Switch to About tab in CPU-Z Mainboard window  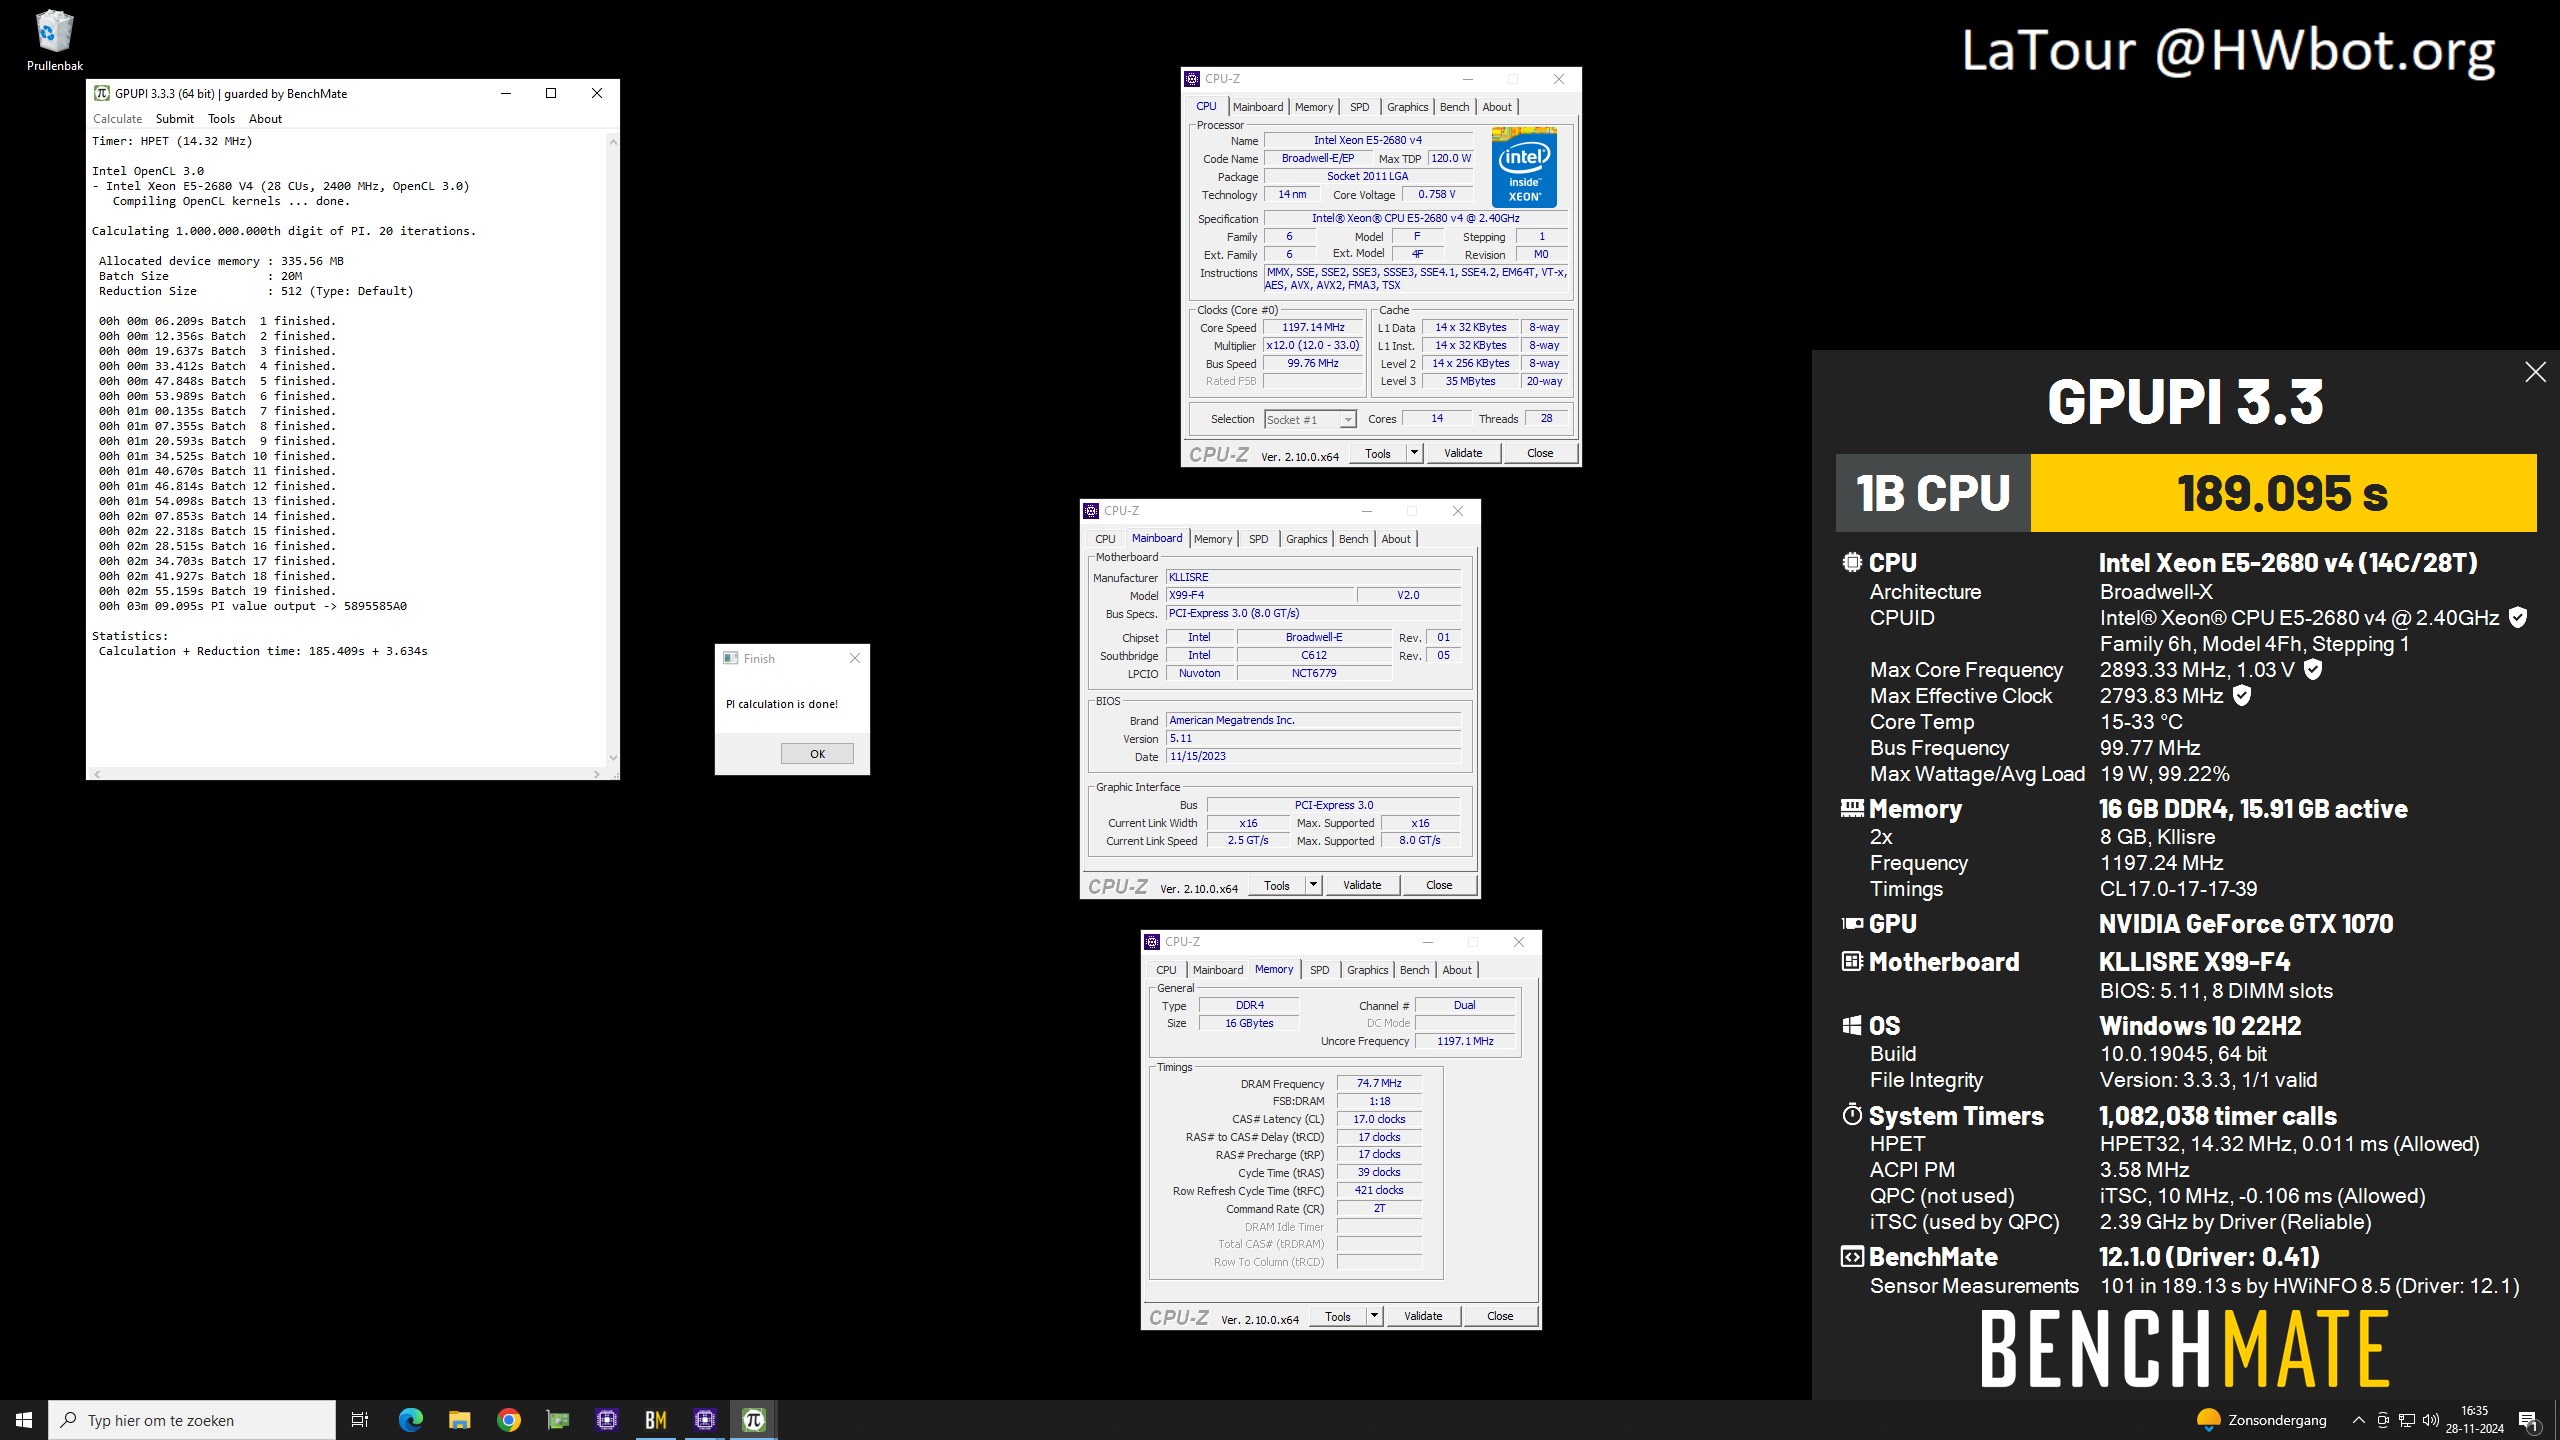(x=1396, y=539)
